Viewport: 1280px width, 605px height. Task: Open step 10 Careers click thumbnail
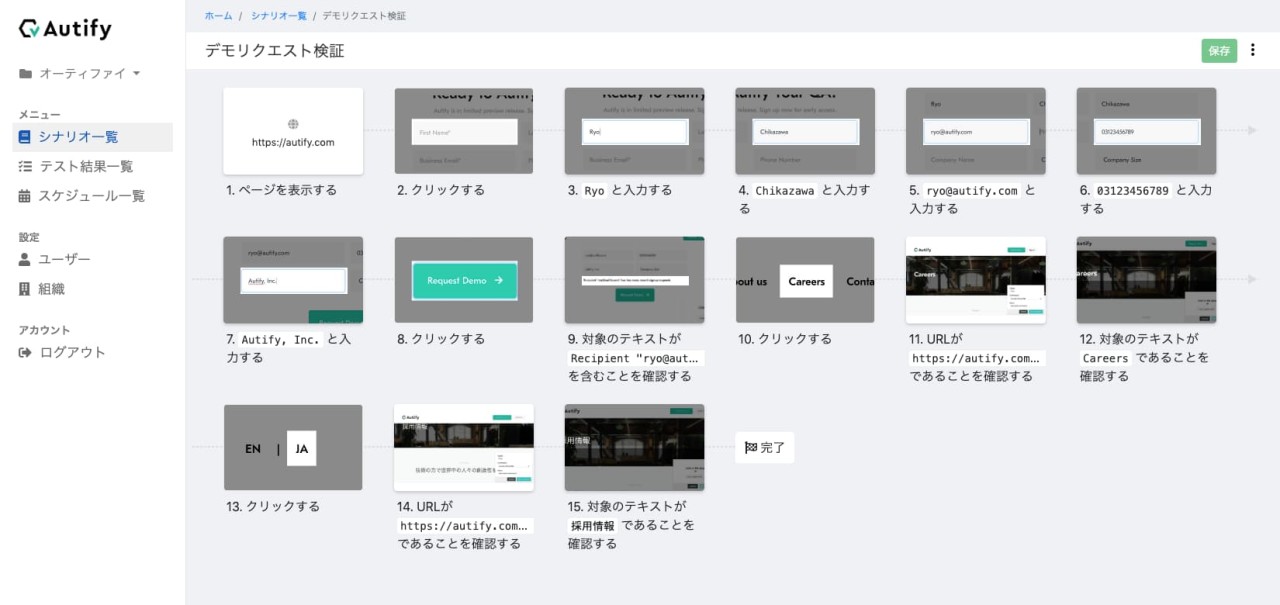(805, 280)
